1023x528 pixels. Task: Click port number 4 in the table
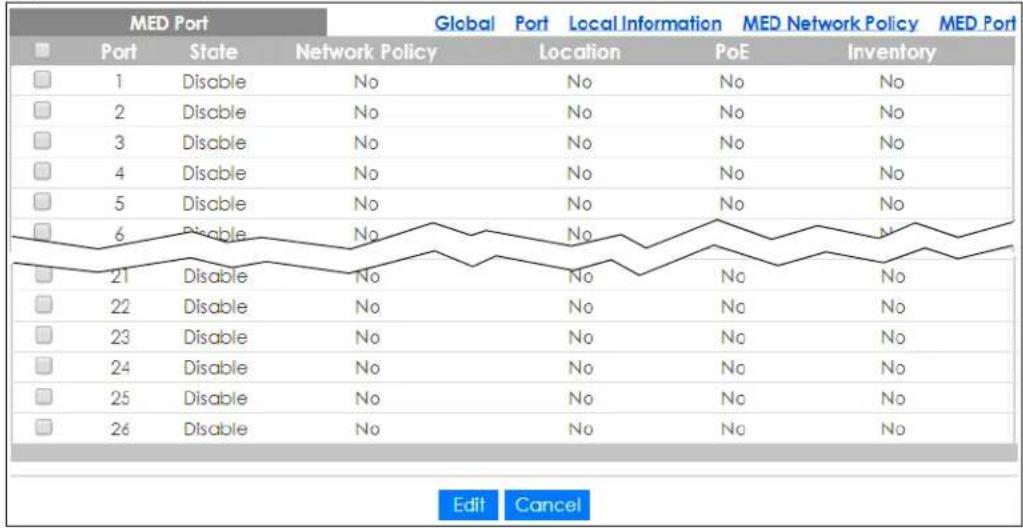[x=119, y=174]
